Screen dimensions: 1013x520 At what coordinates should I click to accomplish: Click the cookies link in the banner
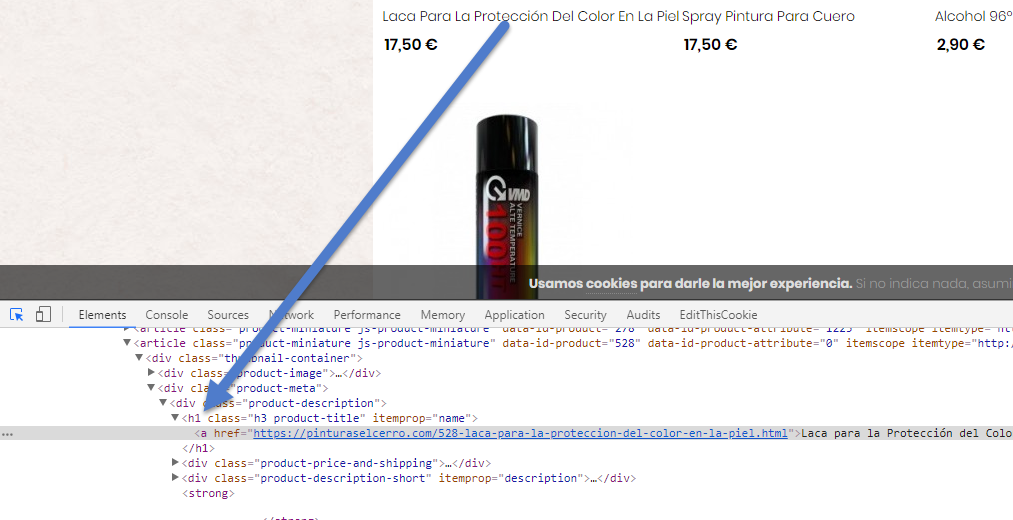point(611,284)
